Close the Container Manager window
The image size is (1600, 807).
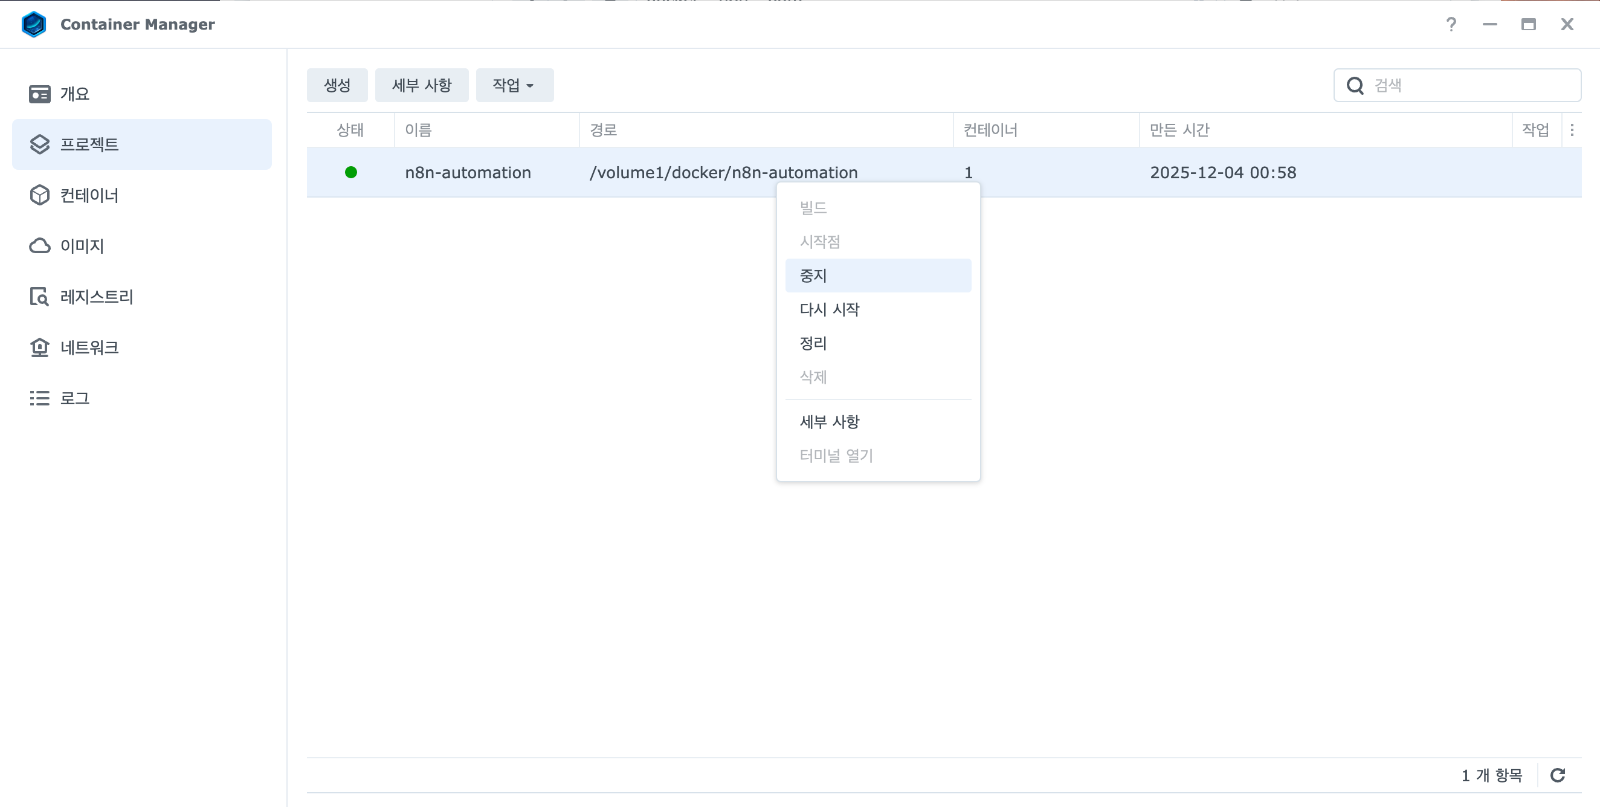1567,24
